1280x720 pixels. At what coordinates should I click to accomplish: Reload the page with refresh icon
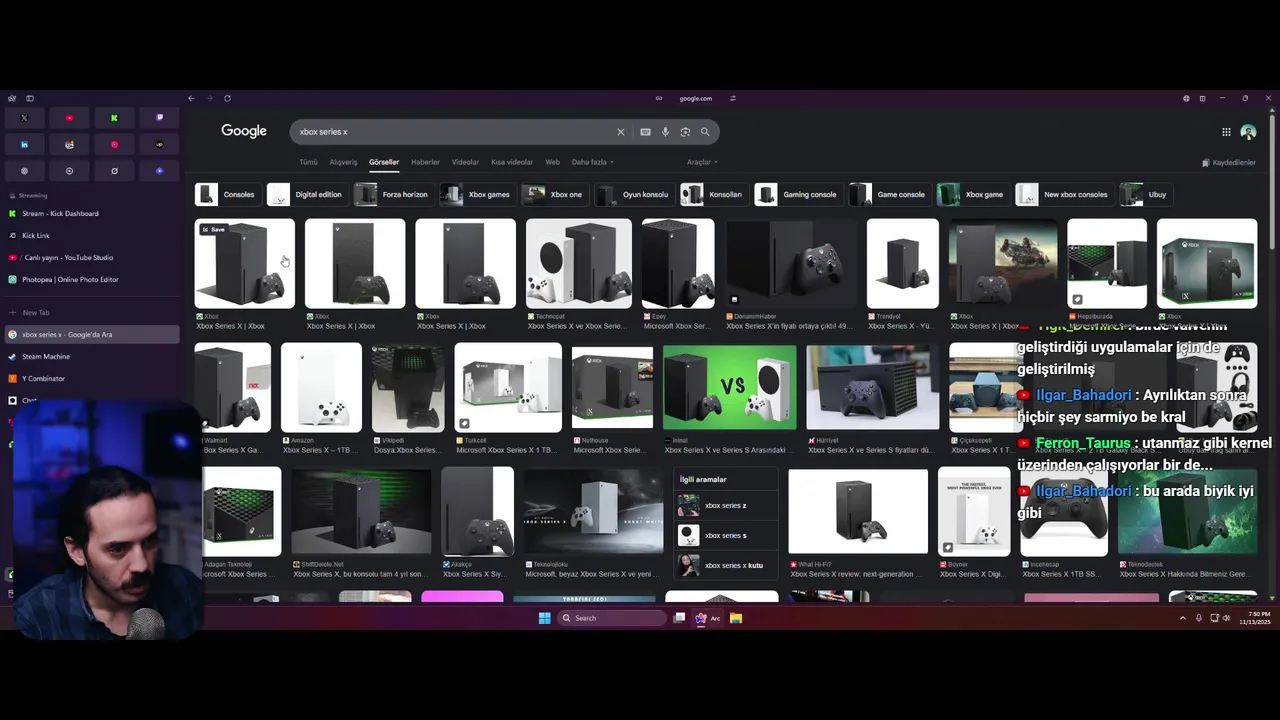(x=227, y=98)
